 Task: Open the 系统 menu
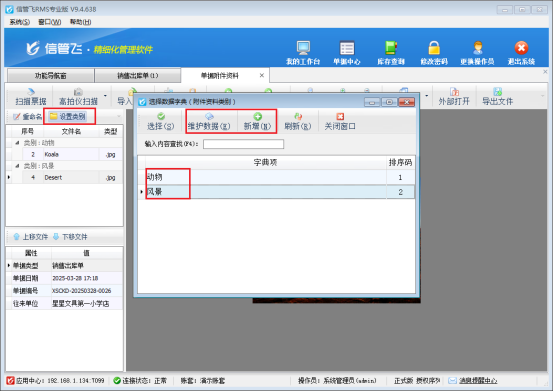point(19,22)
